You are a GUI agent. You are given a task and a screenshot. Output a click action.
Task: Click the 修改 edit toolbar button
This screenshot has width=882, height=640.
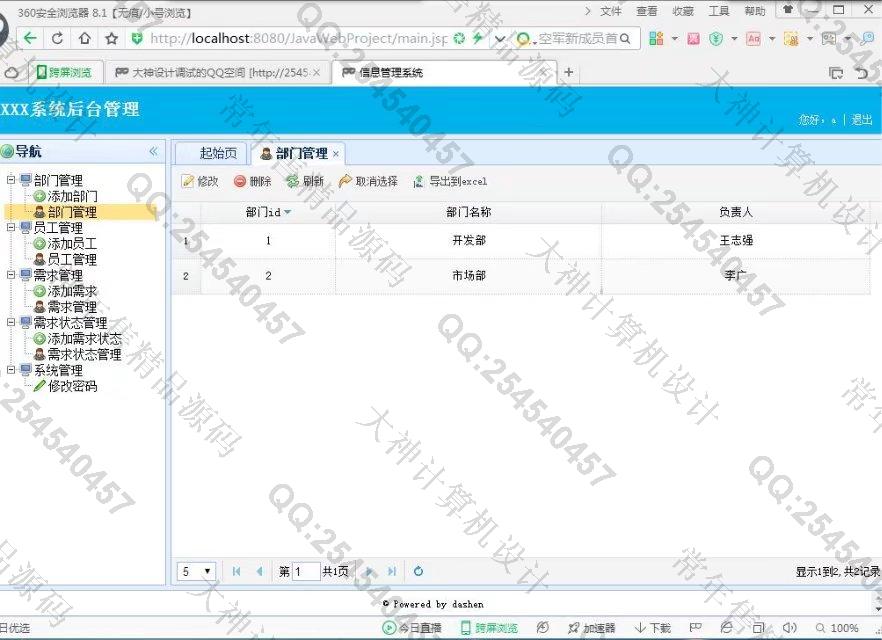pos(200,181)
